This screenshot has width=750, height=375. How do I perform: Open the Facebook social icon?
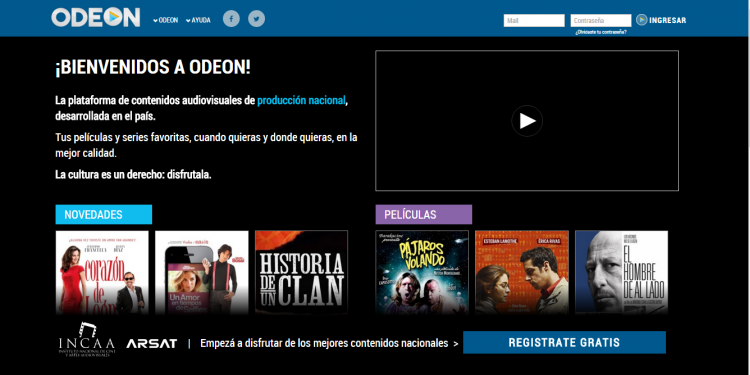coord(232,19)
